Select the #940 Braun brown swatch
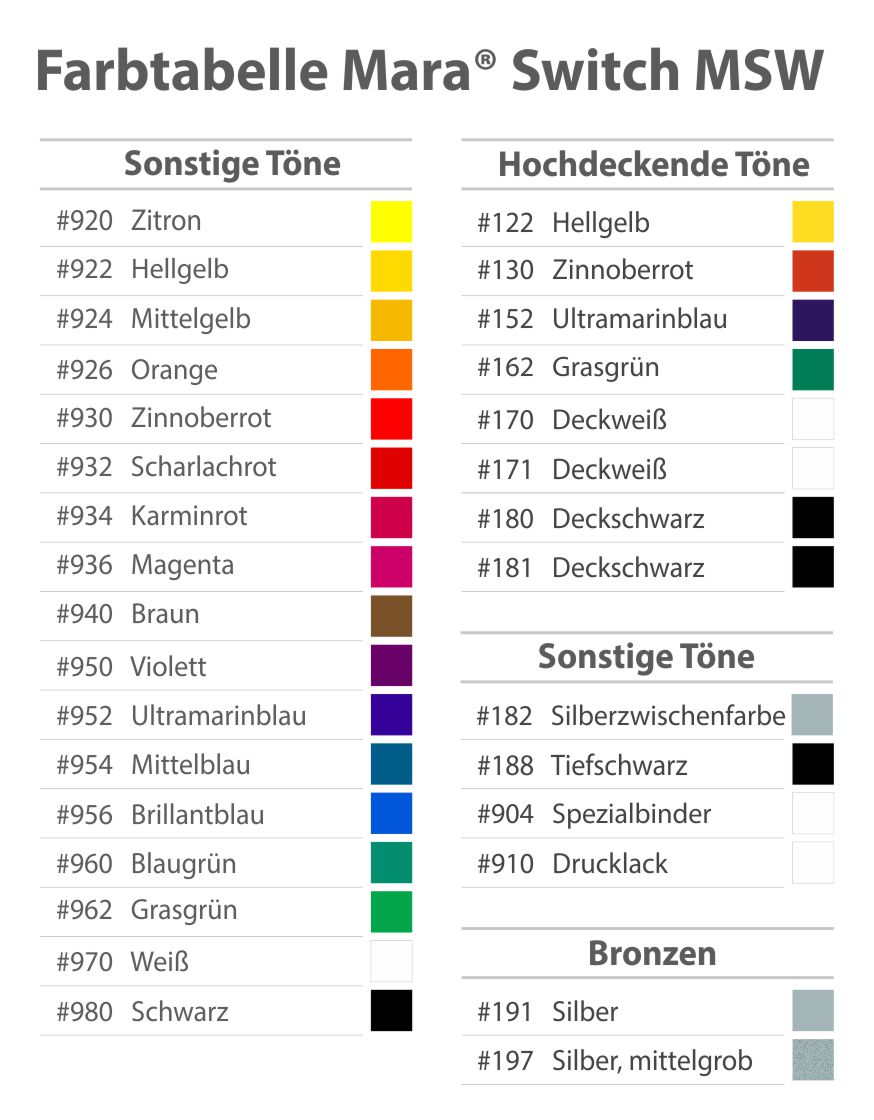The width and height of the screenshot is (874, 1120). (391, 616)
